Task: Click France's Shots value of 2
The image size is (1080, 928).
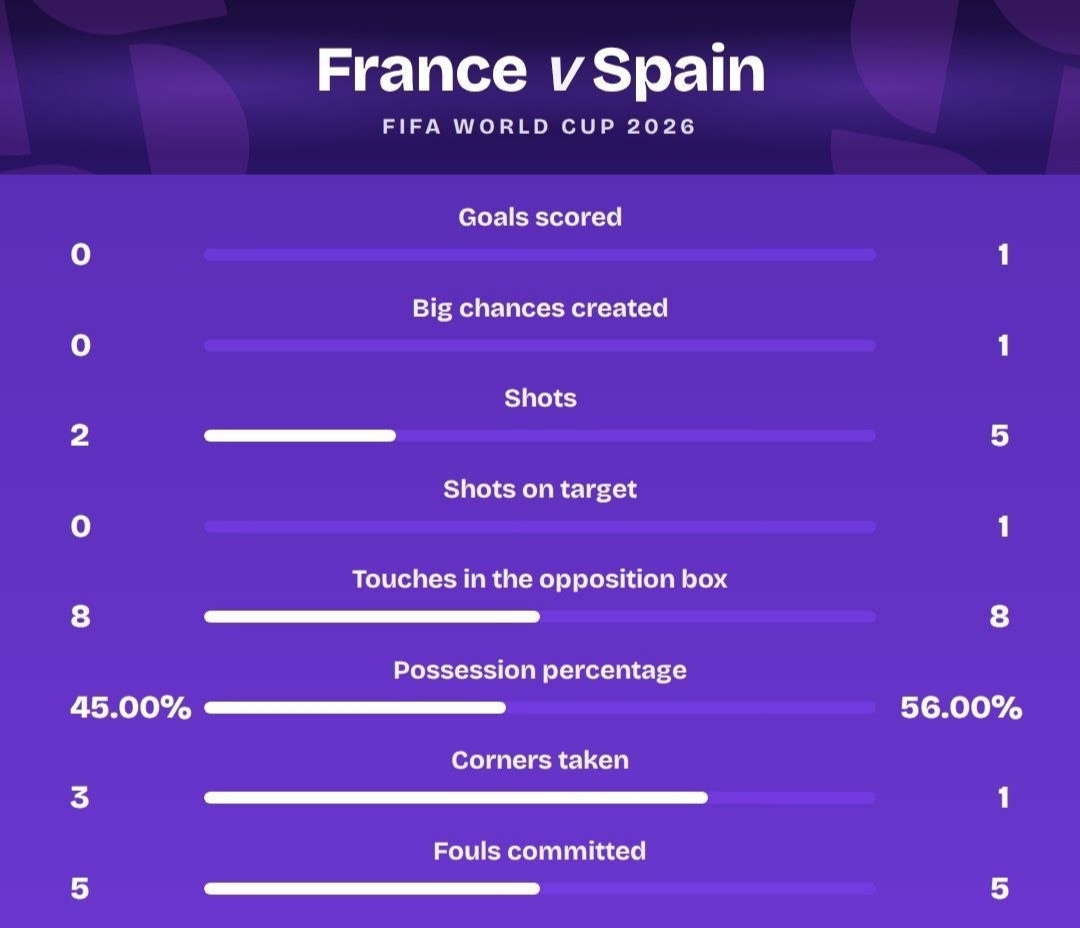Action: [80, 435]
